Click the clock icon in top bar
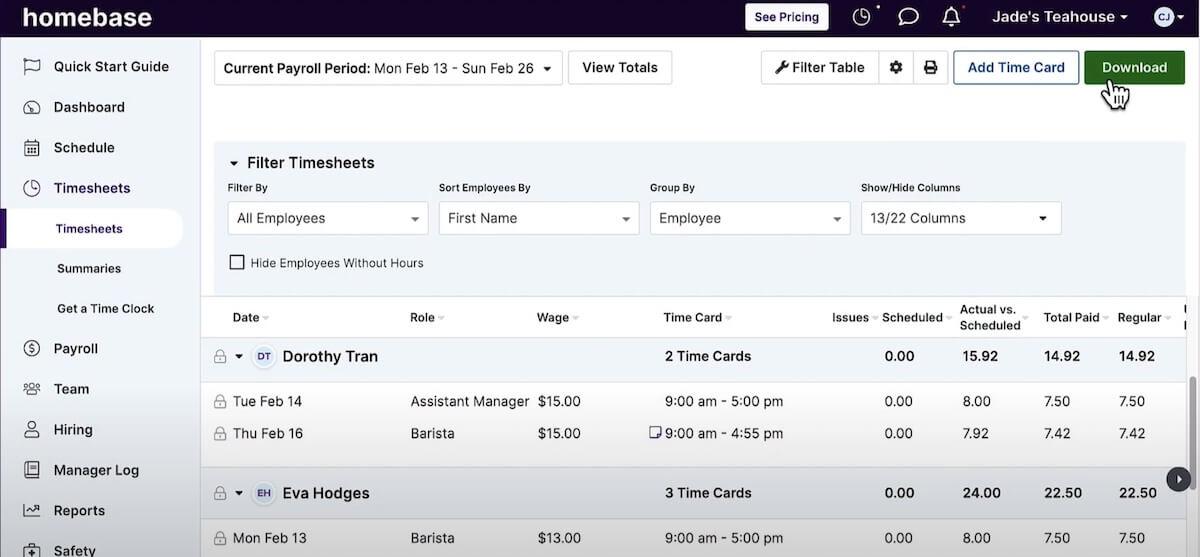 click(861, 17)
